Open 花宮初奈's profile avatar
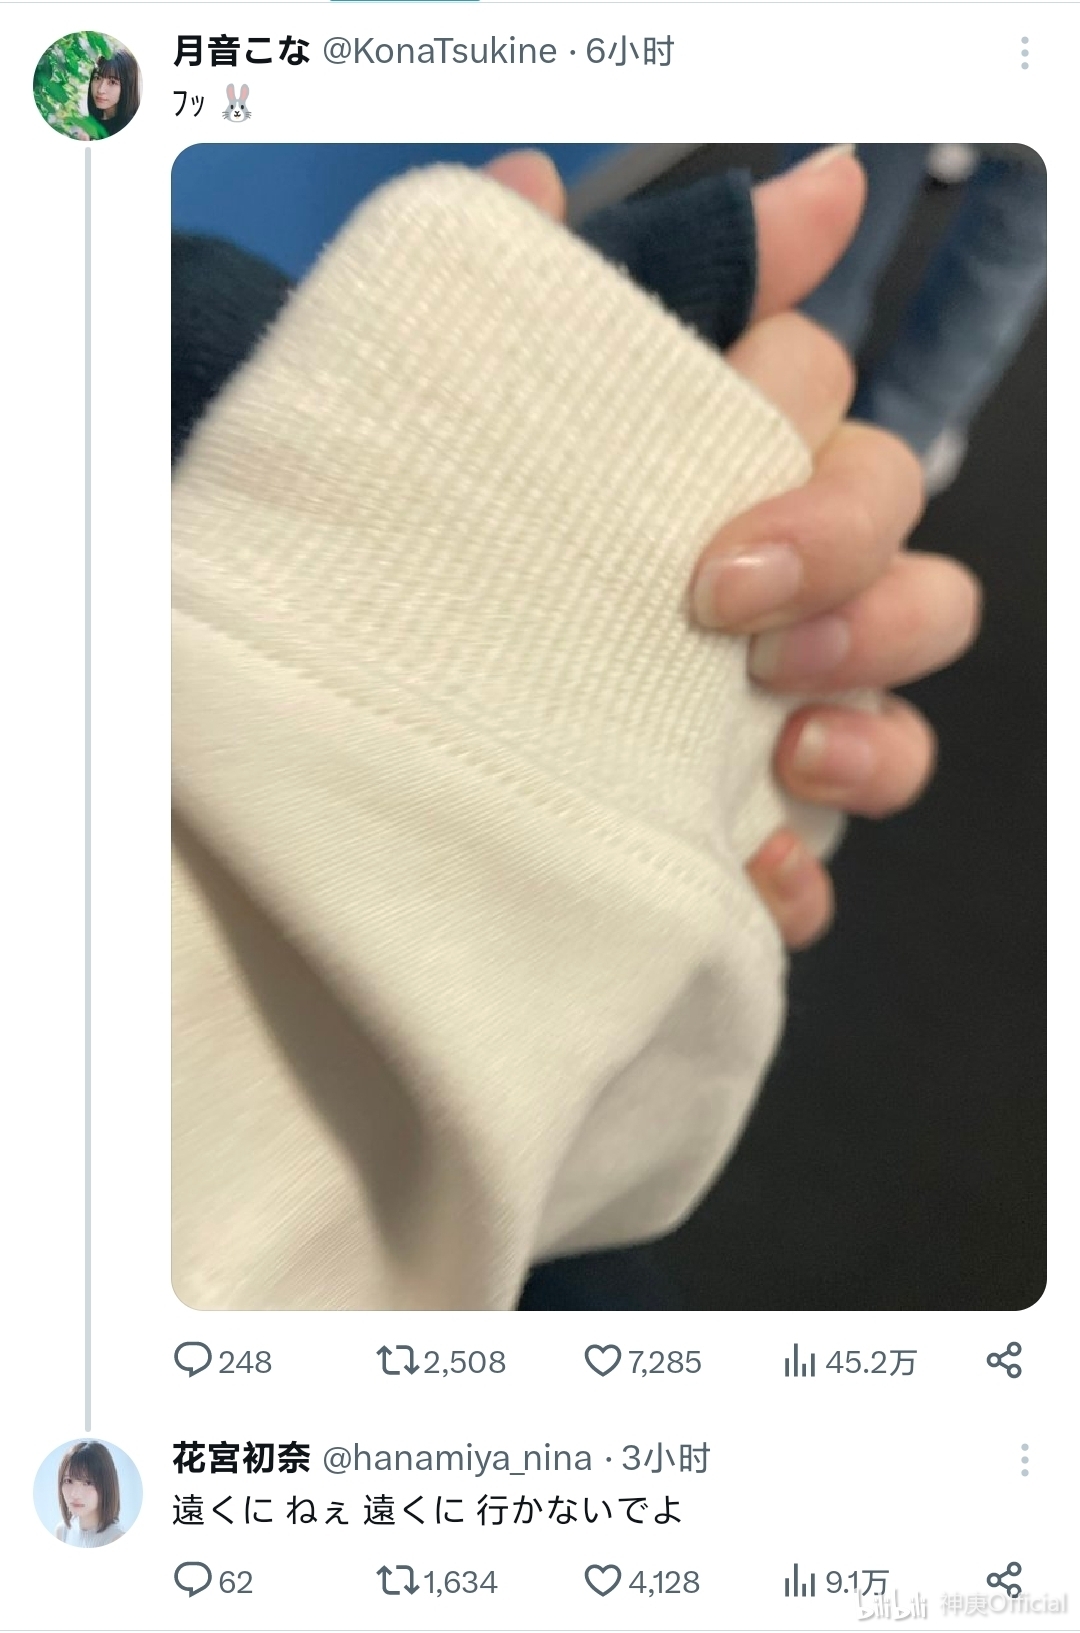The width and height of the screenshot is (1080, 1633). point(88,1493)
